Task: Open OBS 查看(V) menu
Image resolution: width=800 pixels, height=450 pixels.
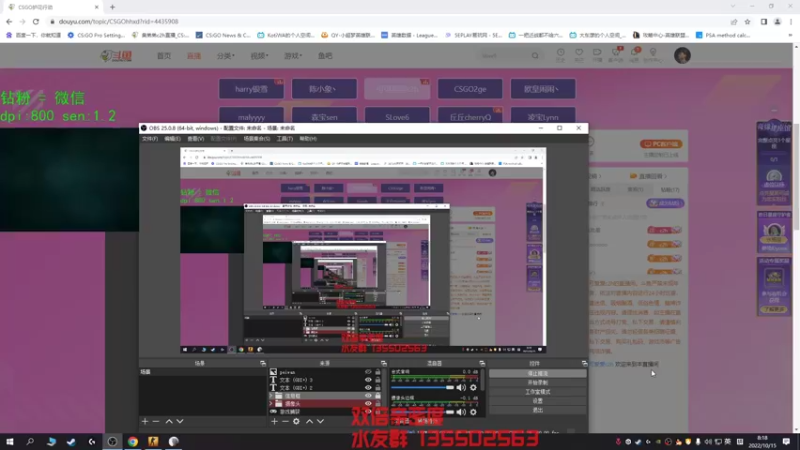Action: pos(195,139)
